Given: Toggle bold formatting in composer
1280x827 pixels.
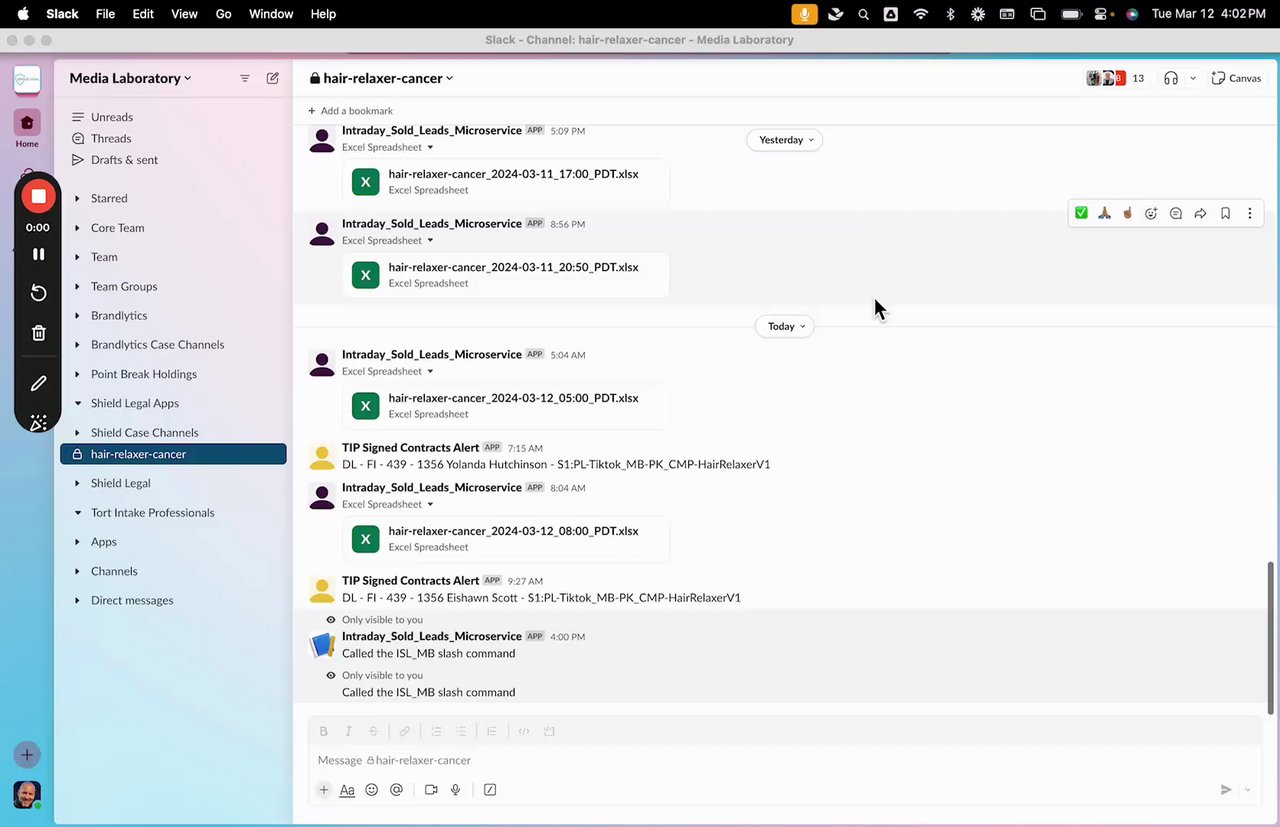Looking at the screenshot, I should 323,731.
